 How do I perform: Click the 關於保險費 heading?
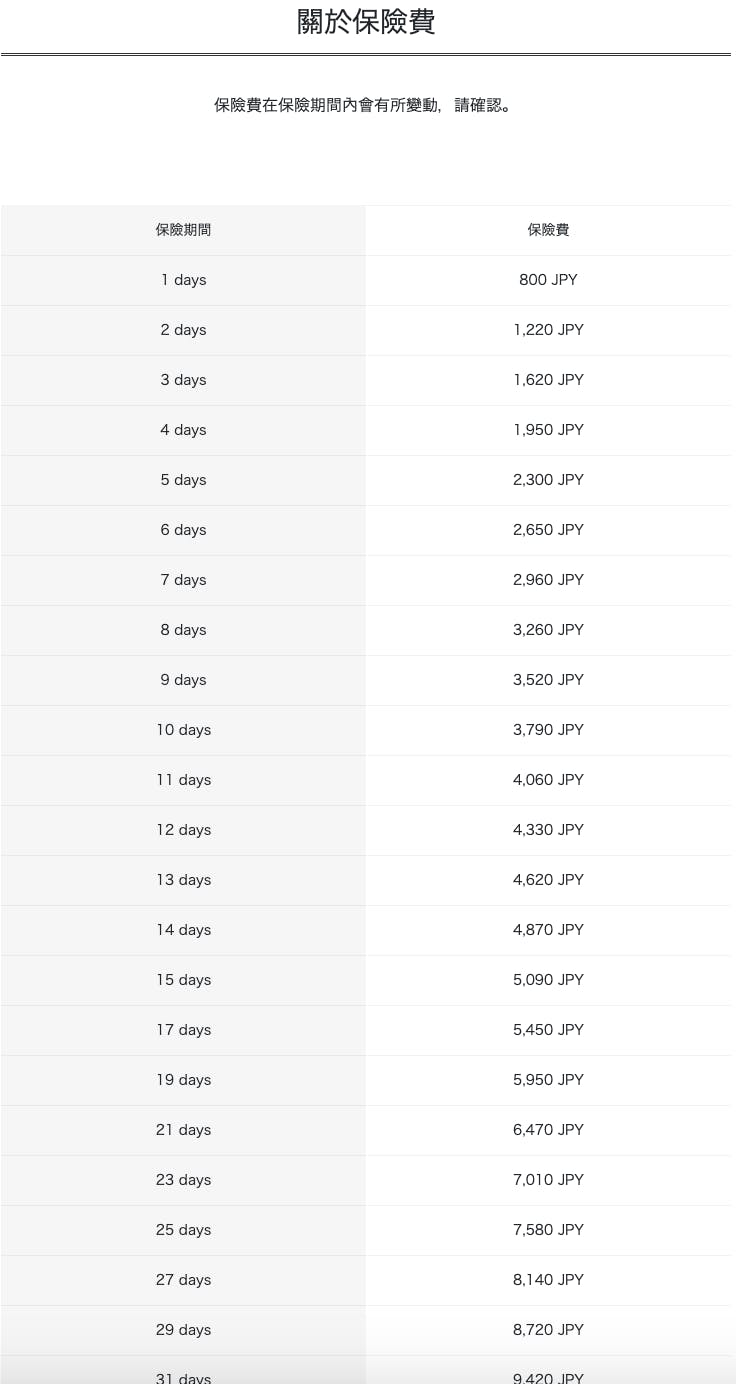tap(366, 22)
